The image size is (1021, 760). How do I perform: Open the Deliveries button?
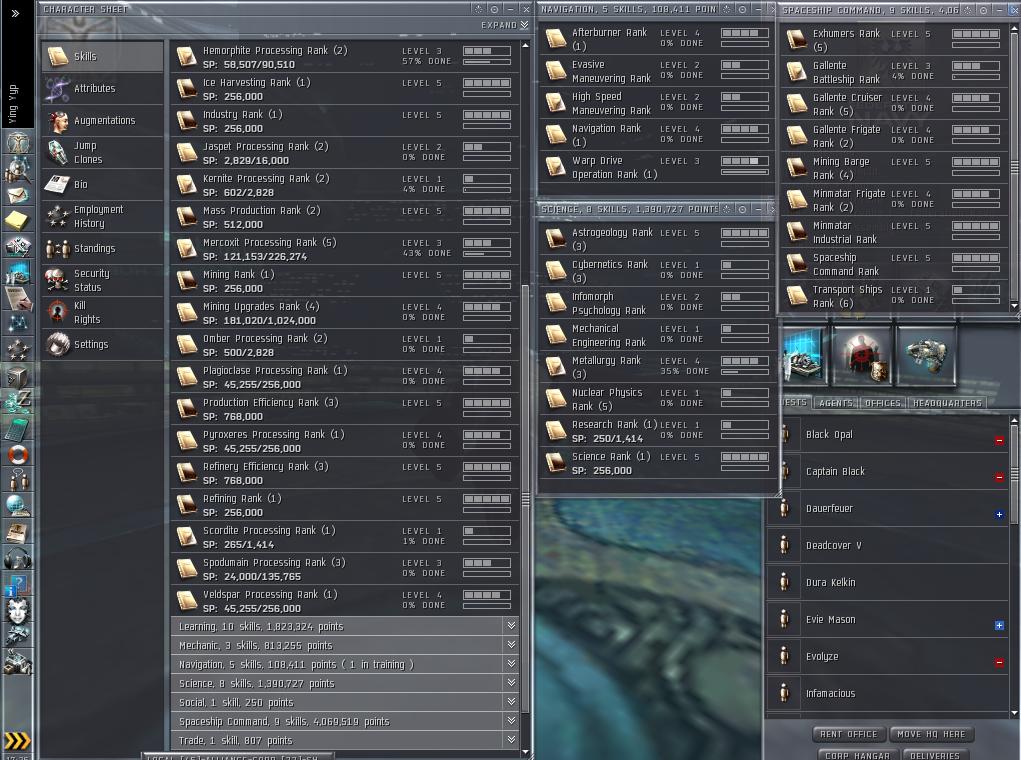click(934, 755)
